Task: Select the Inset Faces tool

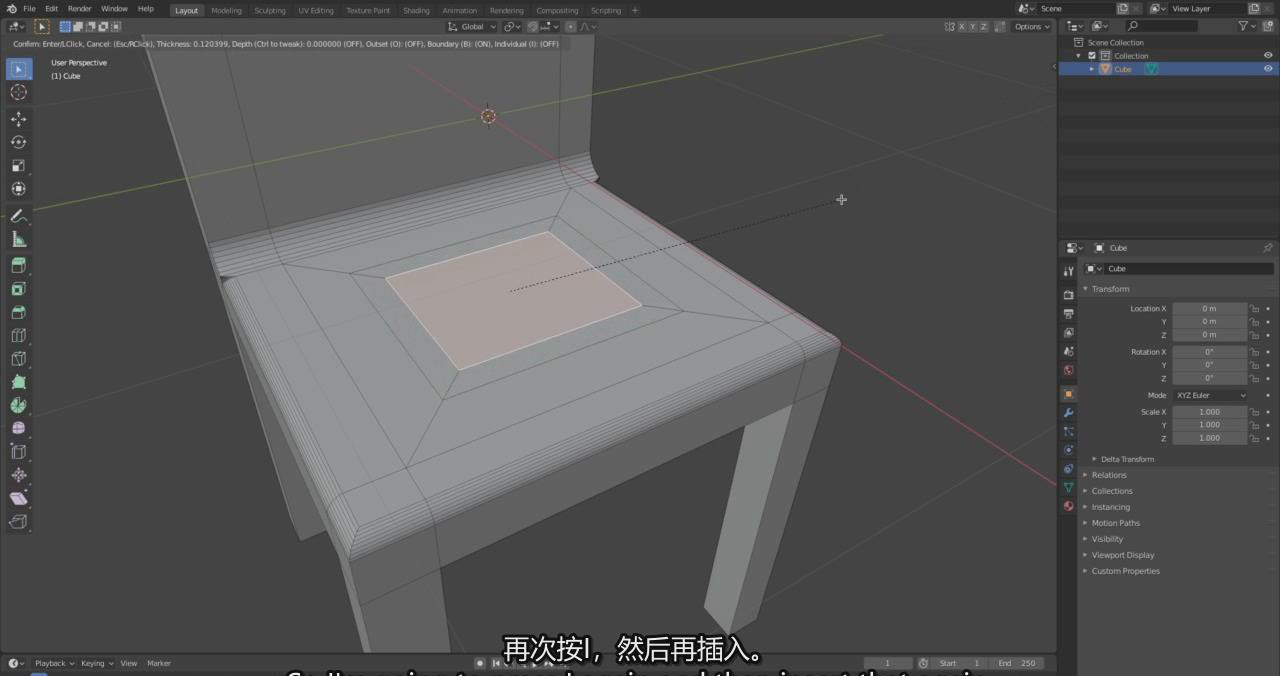Action: (18, 289)
